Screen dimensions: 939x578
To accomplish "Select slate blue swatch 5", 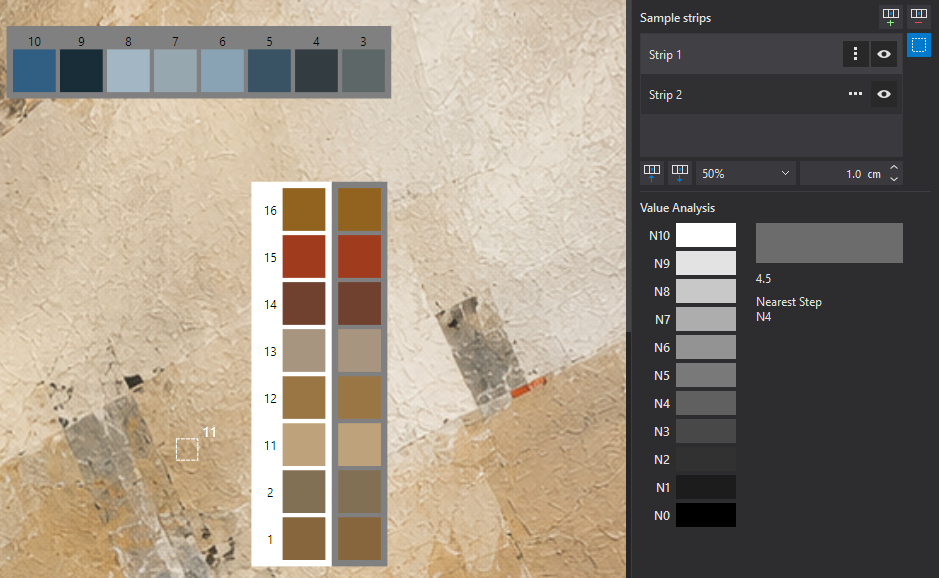I will [269, 71].
